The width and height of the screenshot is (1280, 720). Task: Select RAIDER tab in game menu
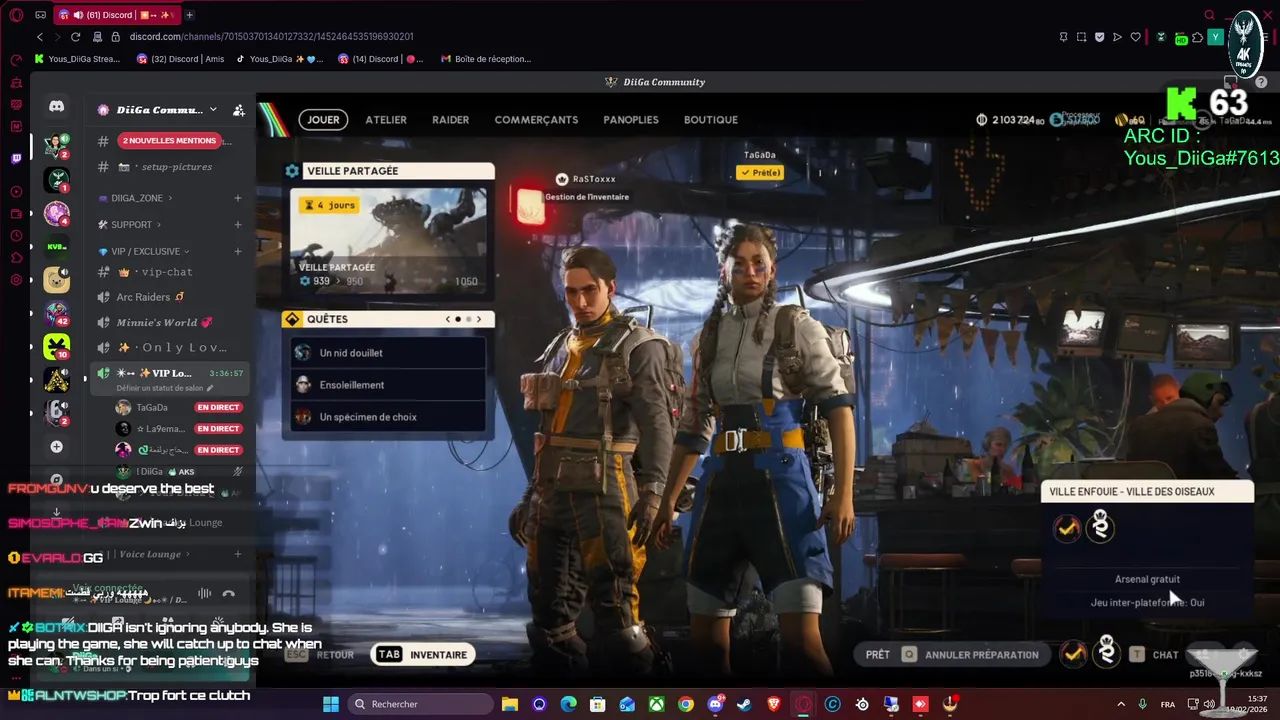point(450,120)
